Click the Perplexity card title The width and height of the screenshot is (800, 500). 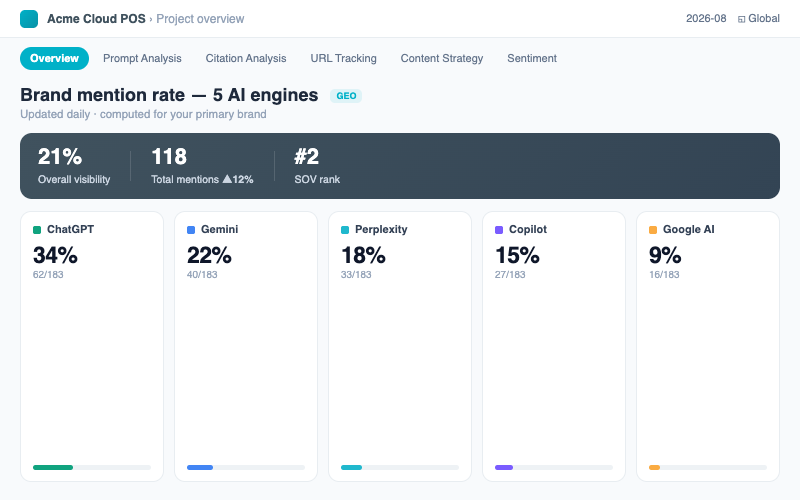coord(381,230)
